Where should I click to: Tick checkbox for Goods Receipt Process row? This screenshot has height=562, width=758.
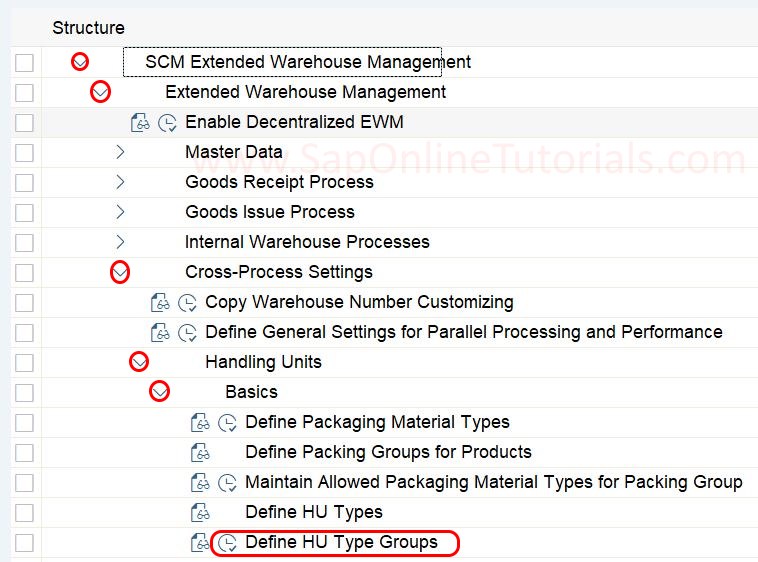point(24,183)
